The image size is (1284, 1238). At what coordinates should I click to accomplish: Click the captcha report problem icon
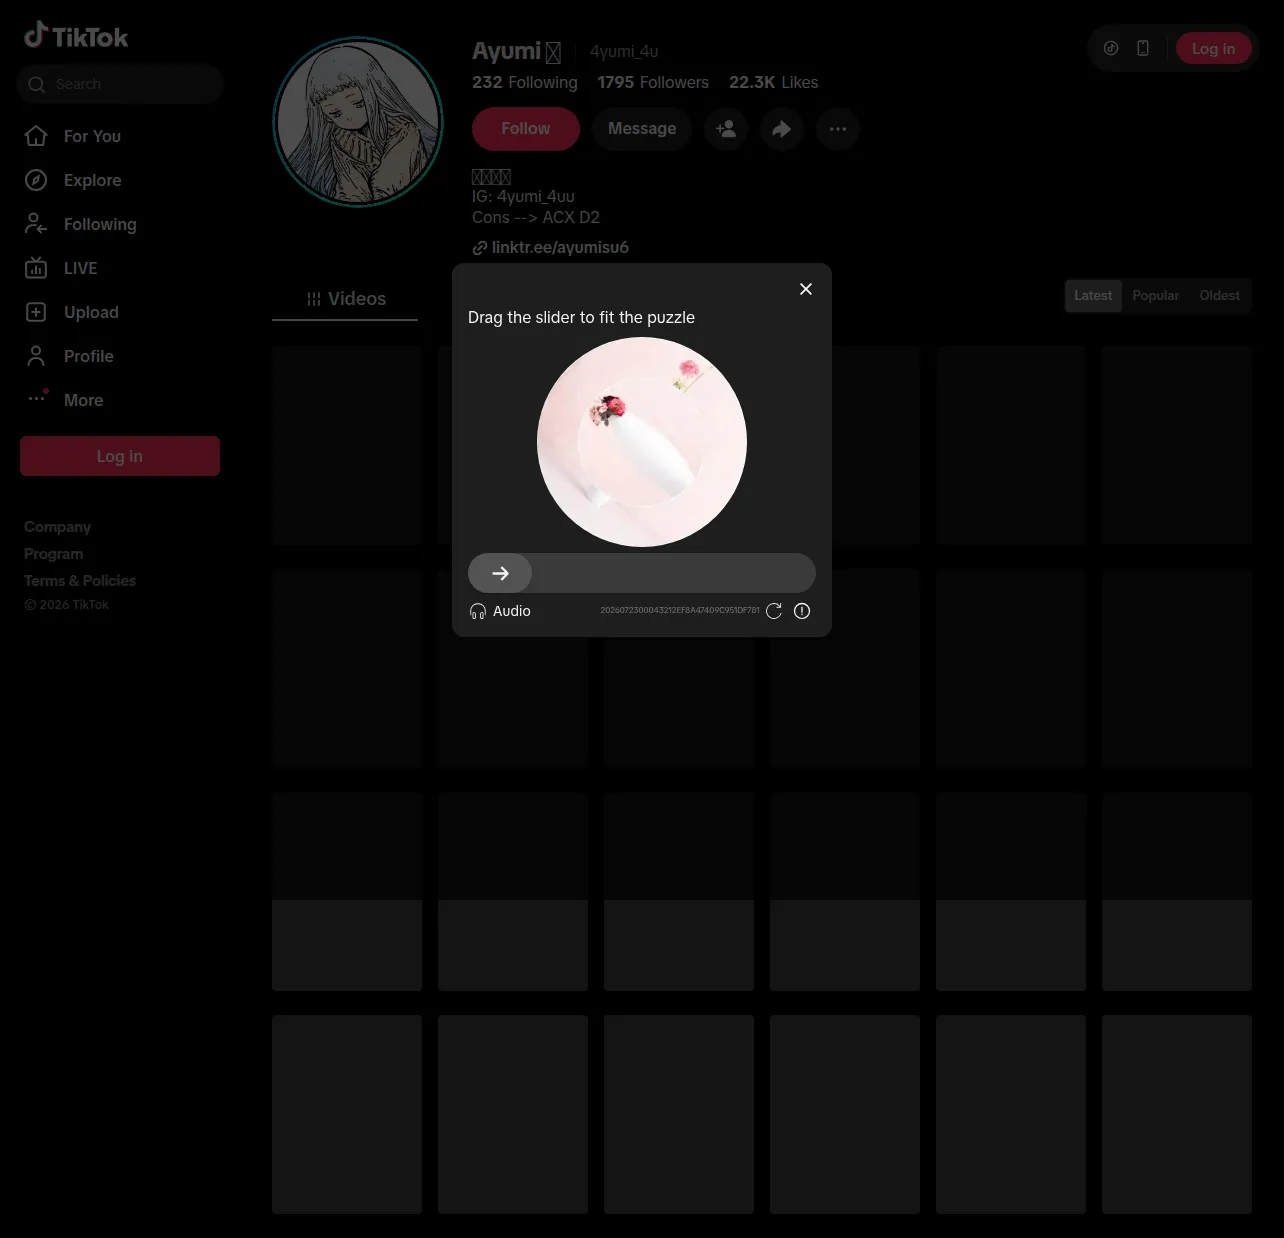(802, 611)
